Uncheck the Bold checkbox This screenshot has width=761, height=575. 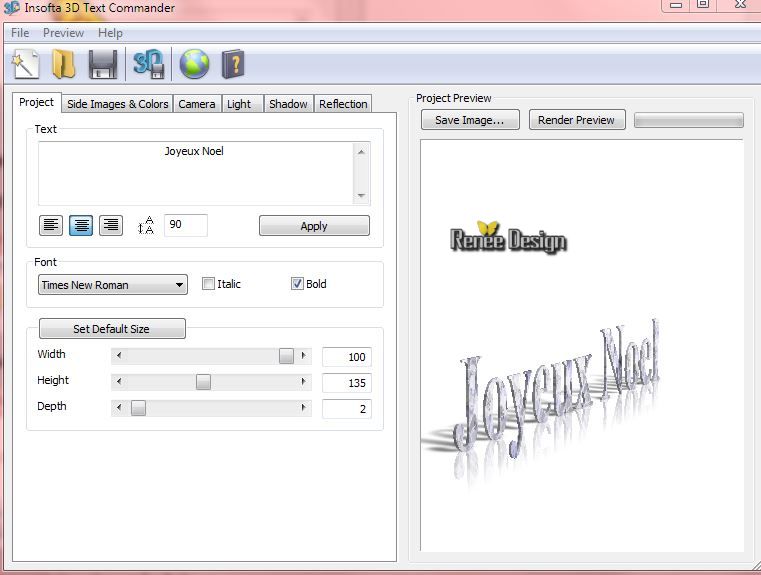coord(297,284)
